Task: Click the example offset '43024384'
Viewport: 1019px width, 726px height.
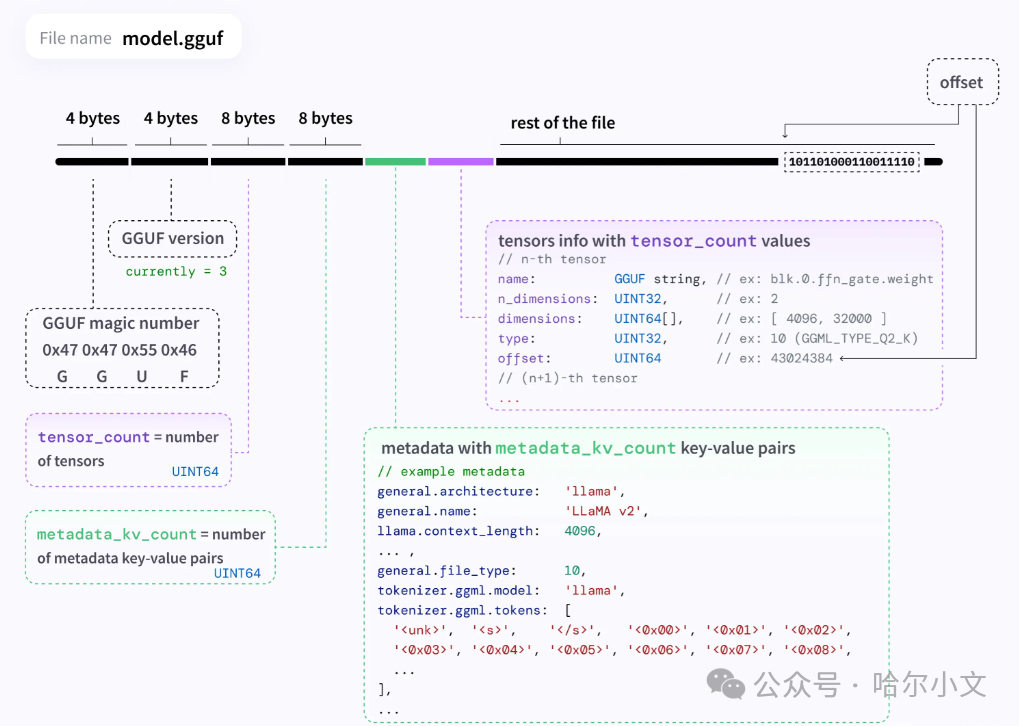Action: tap(801, 358)
